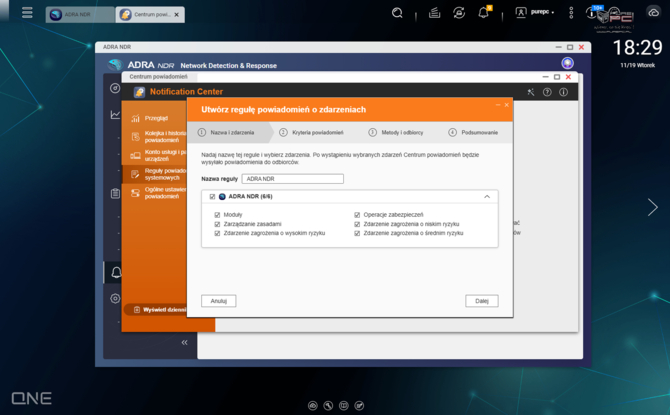Show the next desktop page arrow
Viewport: 670px width, 415px height.
coord(652,207)
